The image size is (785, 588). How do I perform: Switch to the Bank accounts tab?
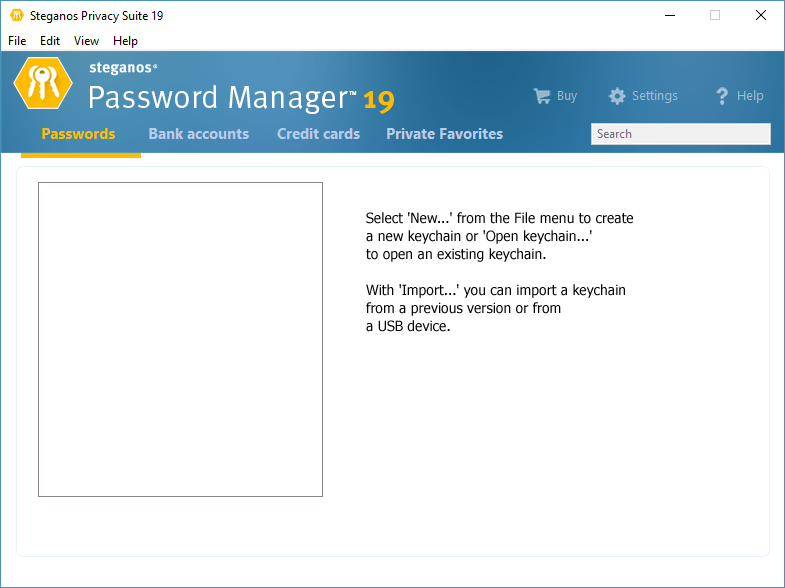pos(198,134)
